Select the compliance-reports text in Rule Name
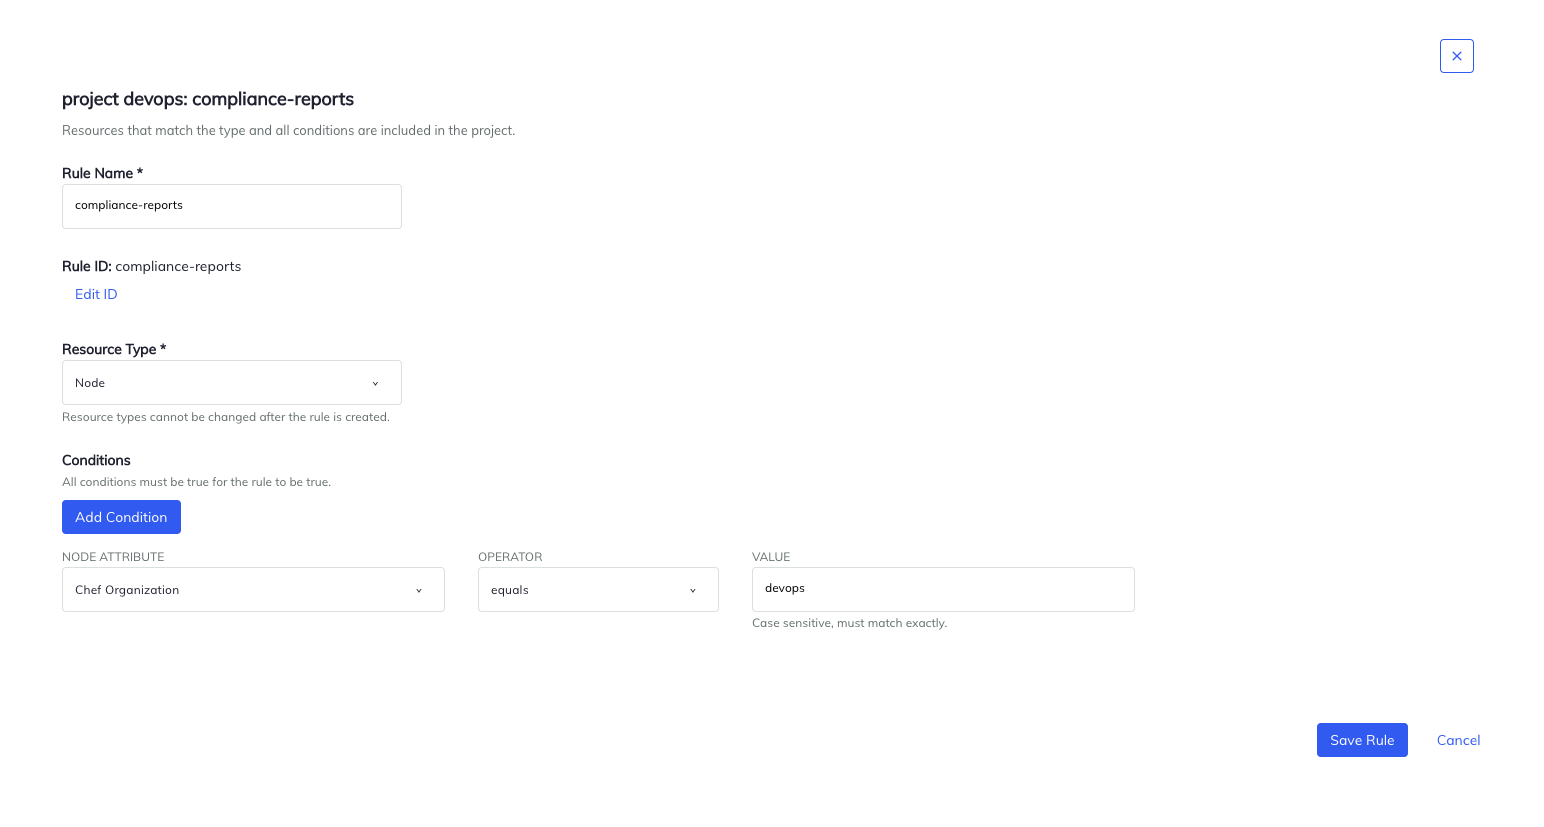1544x827 pixels. click(129, 205)
